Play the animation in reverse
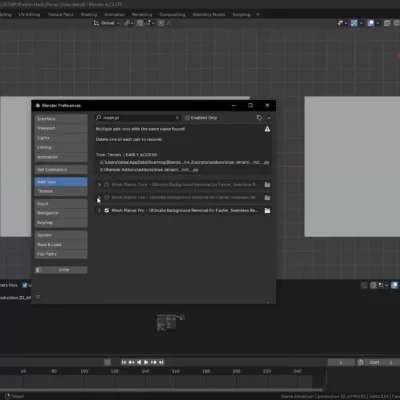The image size is (400, 400). (x=139, y=362)
